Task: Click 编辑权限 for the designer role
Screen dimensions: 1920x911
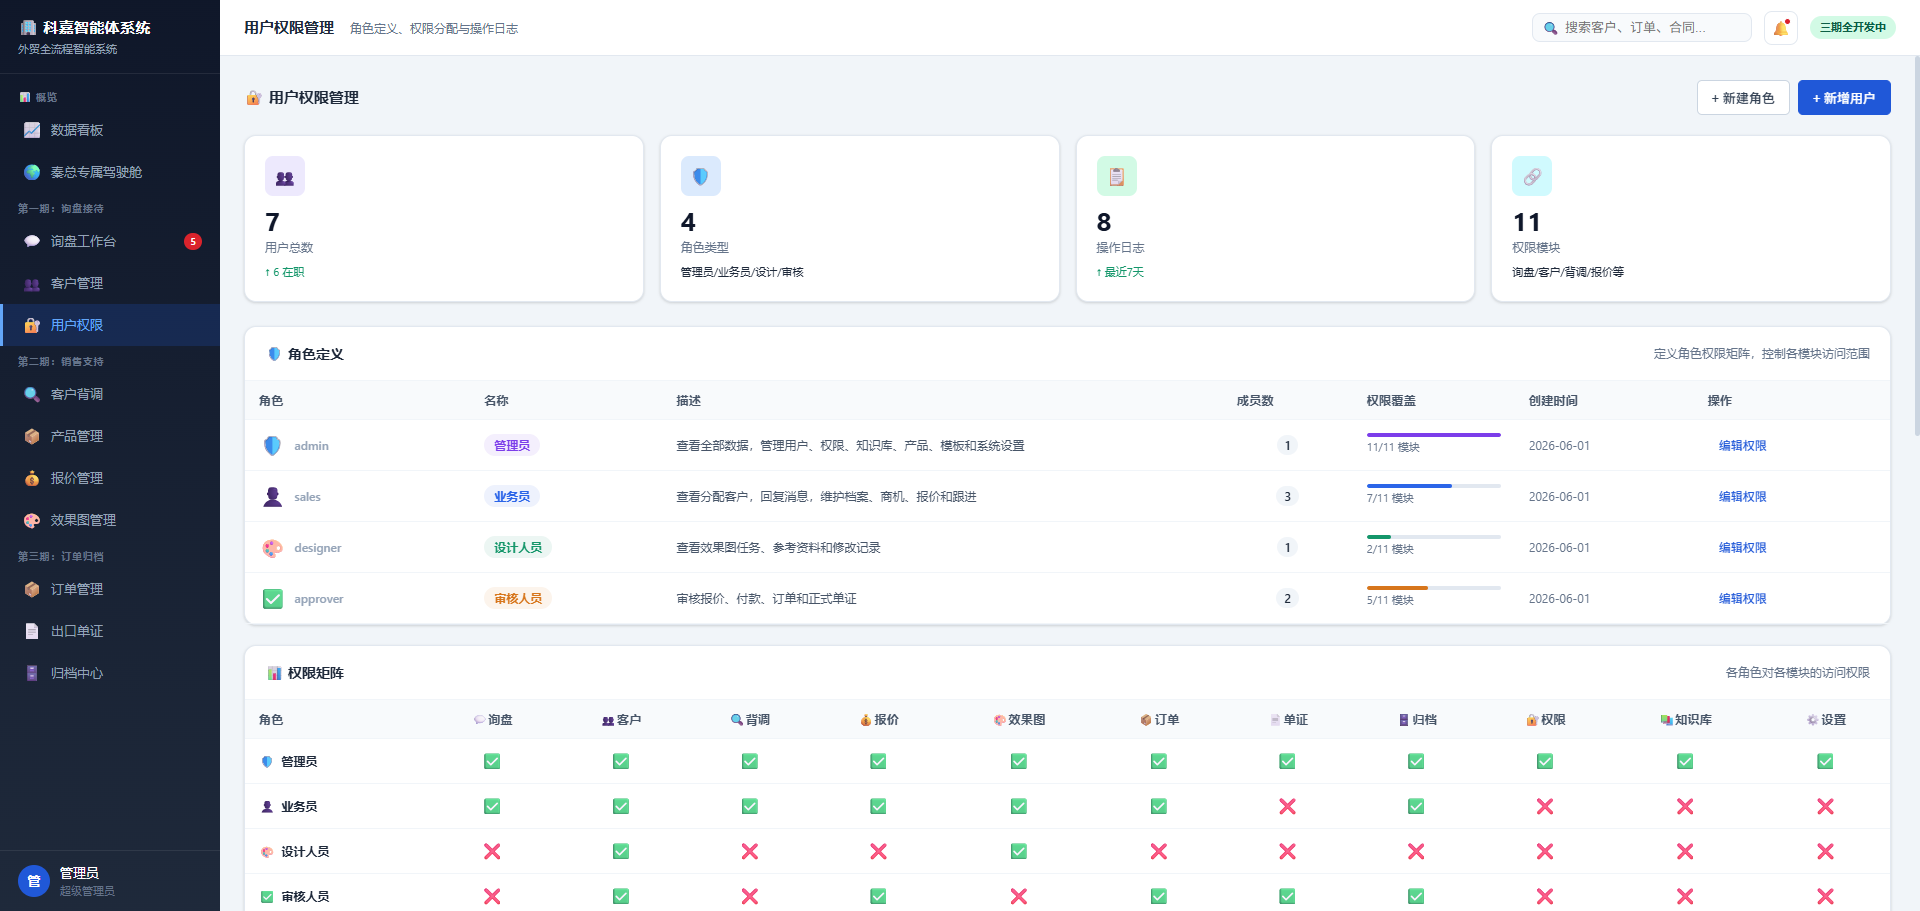Action: 1743,548
